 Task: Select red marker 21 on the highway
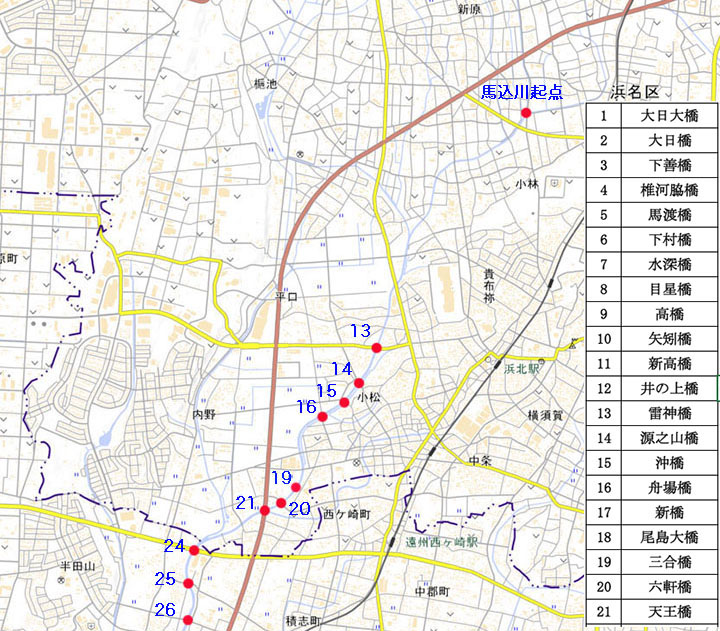coord(264,510)
